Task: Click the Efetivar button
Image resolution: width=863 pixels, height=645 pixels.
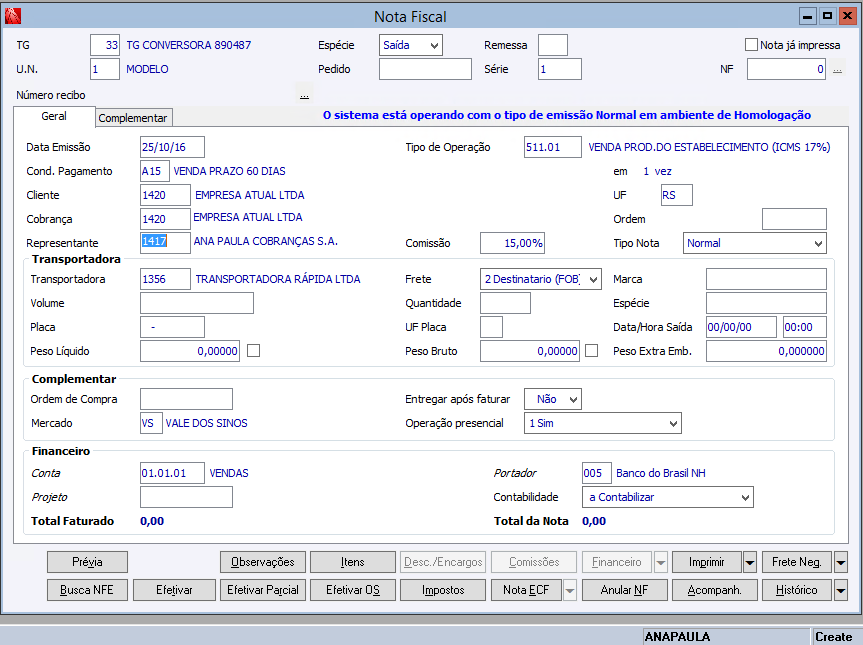Action: (174, 590)
